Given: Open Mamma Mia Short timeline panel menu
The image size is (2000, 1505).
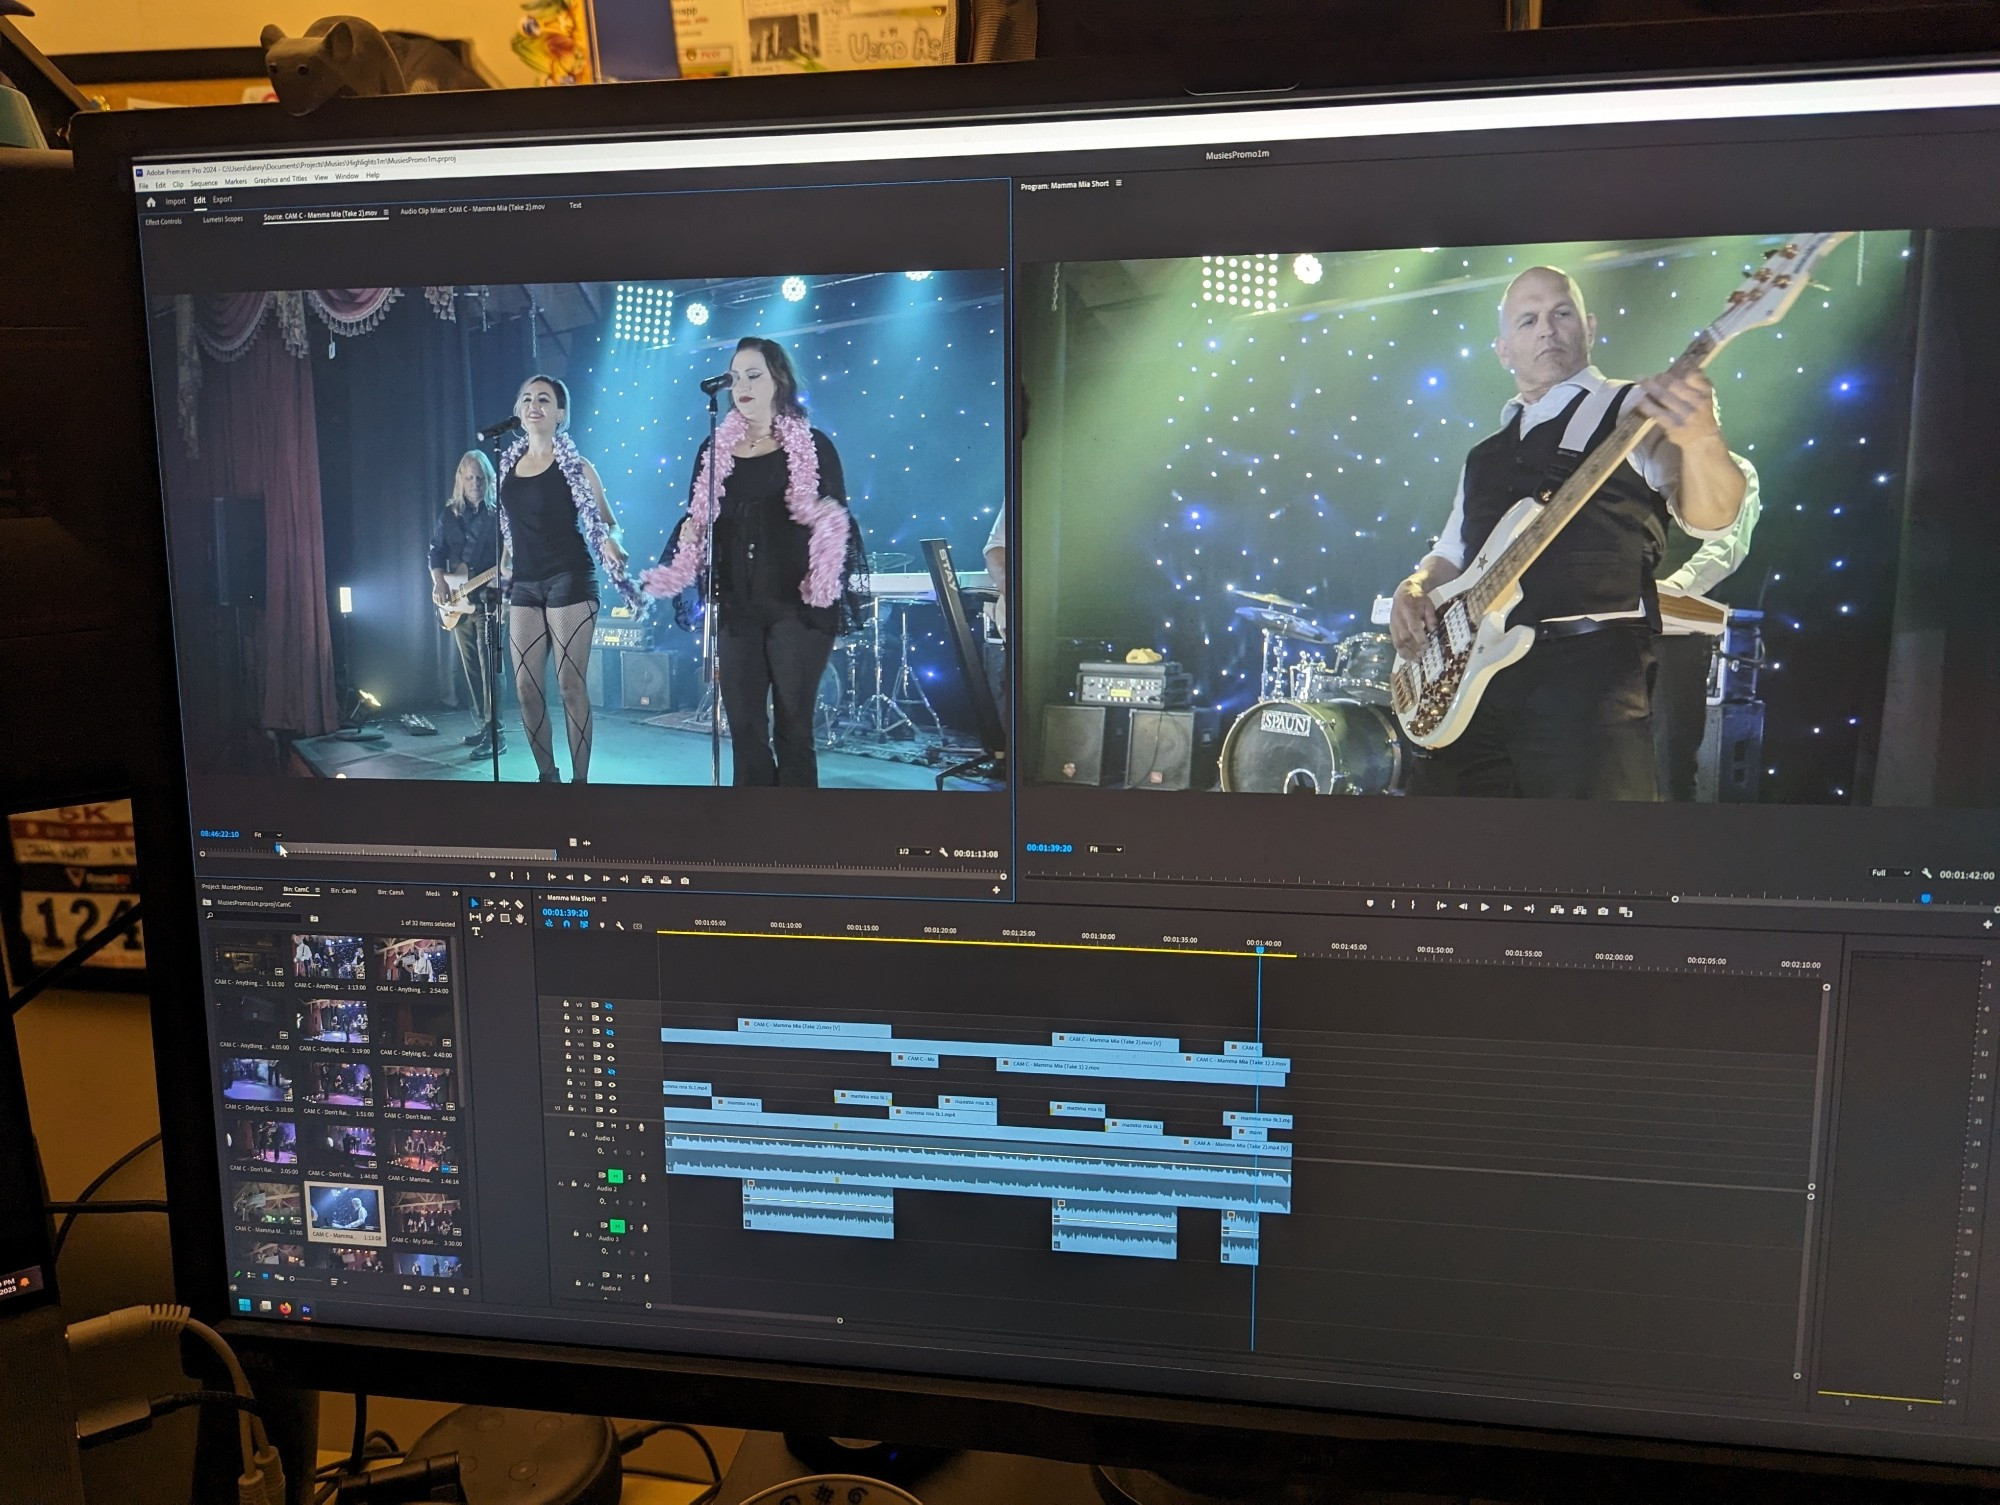Looking at the screenshot, I should coord(604,899).
